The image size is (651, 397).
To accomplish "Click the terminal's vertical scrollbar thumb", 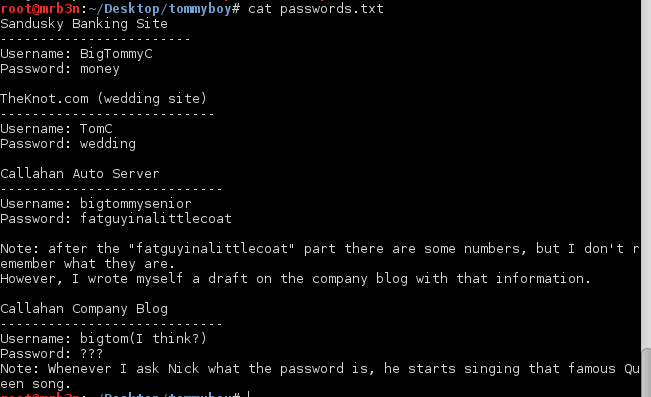I will click(x=646, y=372).
